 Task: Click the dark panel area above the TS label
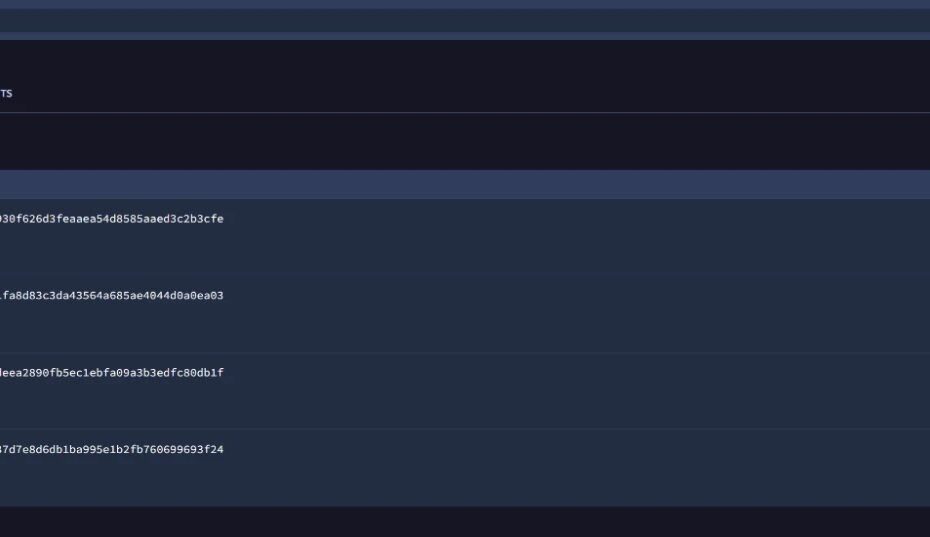[465, 60]
